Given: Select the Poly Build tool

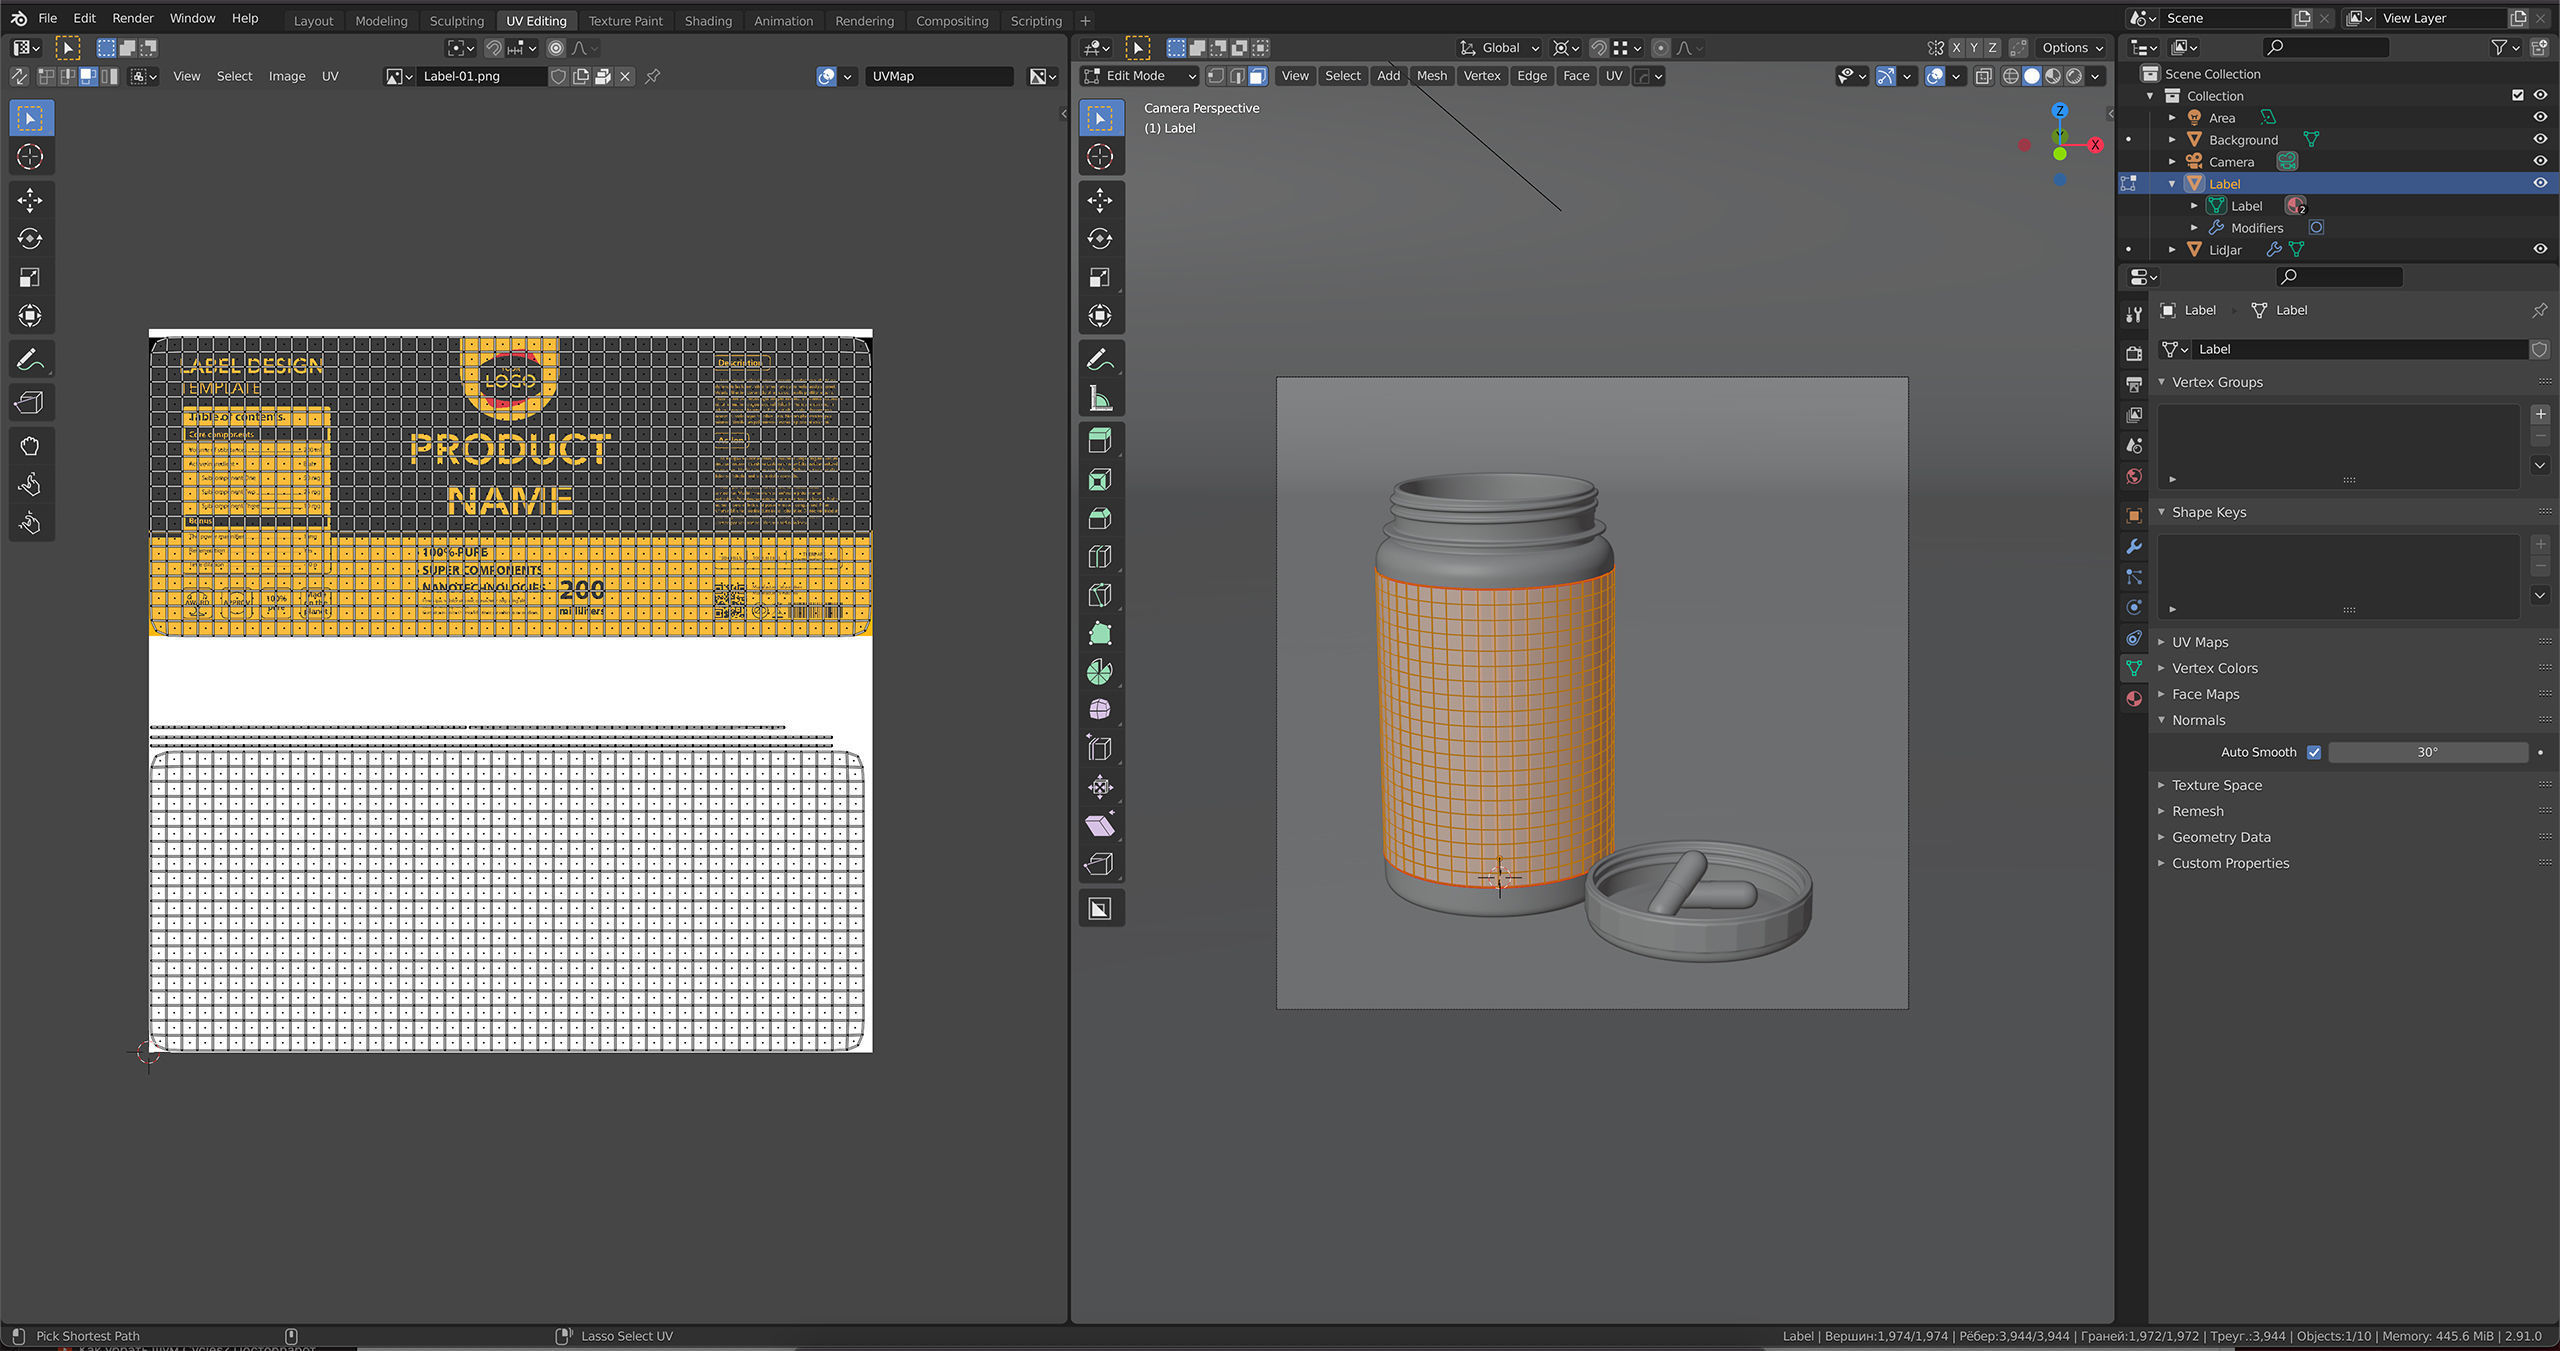Looking at the screenshot, I should click(1100, 633).
